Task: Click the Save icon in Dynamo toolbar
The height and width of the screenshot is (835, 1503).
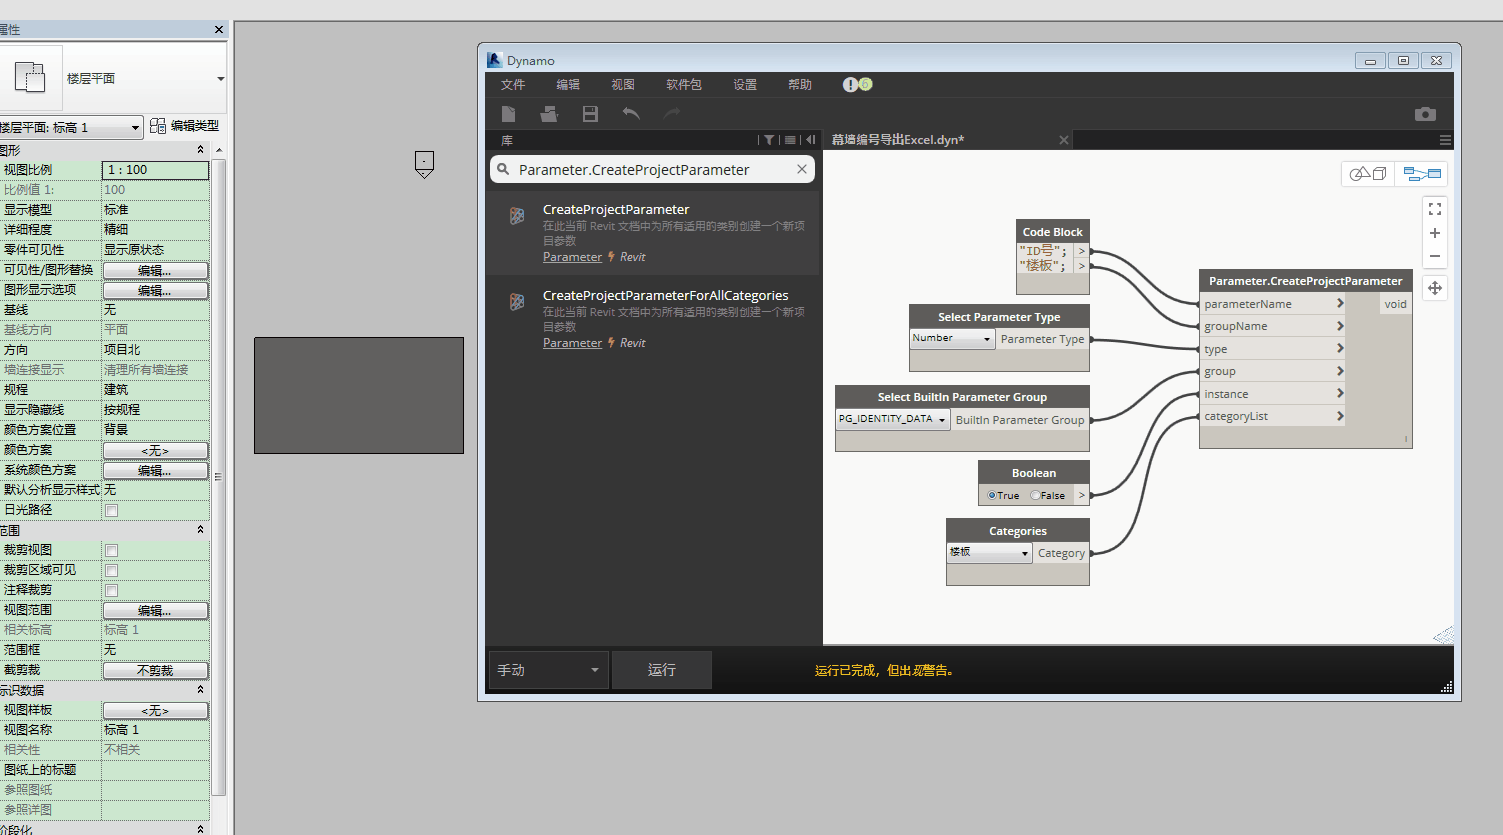Action: [x=590, y=114]
